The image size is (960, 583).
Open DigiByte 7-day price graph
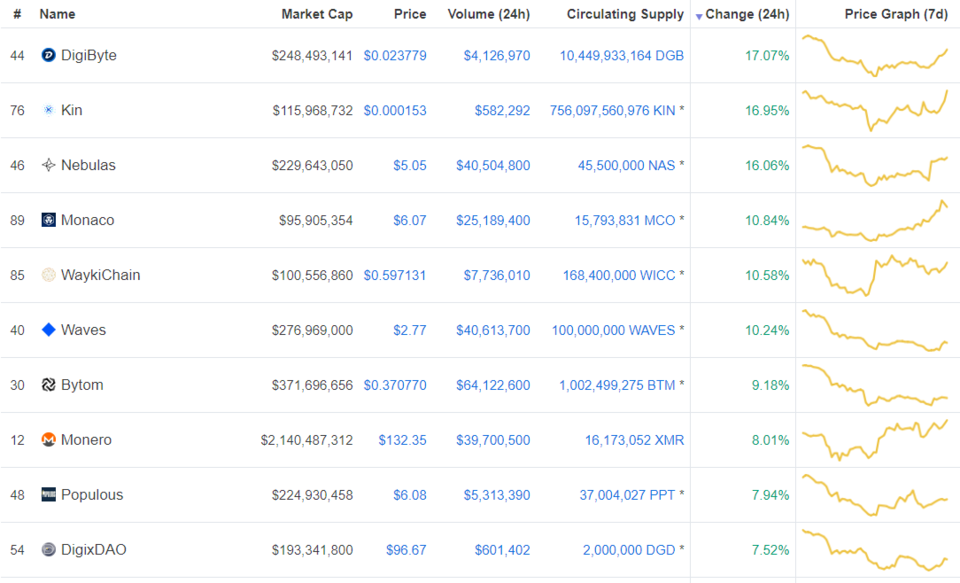[875, 55]
